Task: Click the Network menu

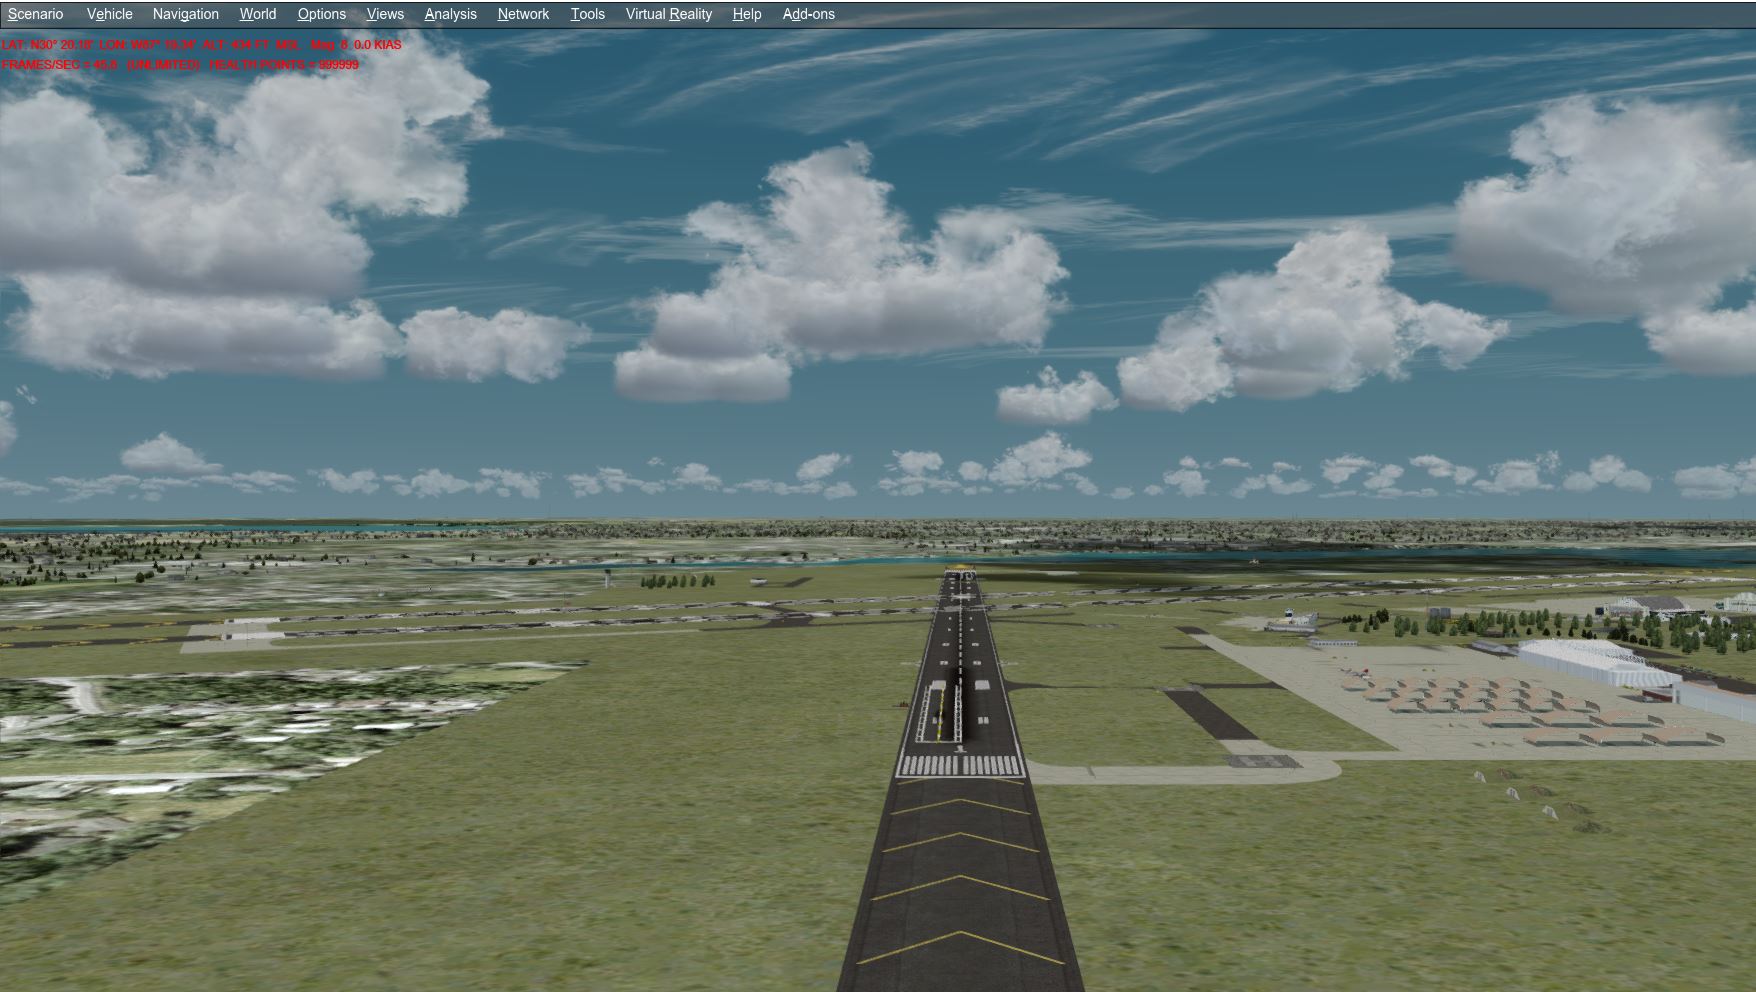Action: pos(523,14)
